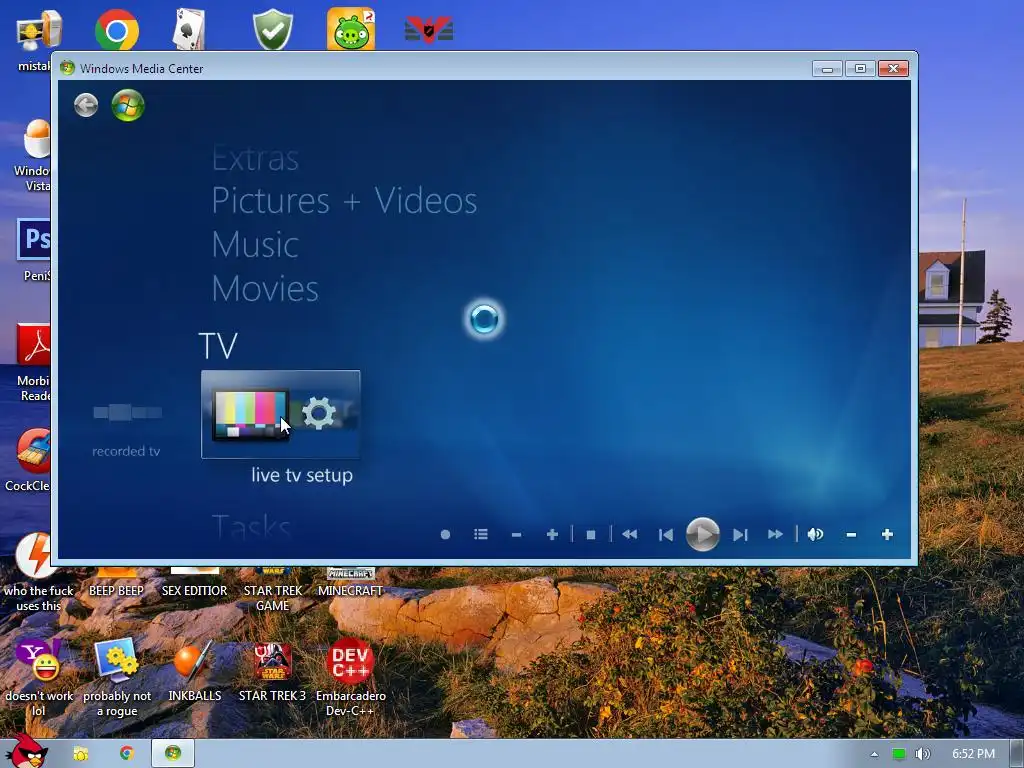Click the system tray volume icon

click(x=923, y=754)
